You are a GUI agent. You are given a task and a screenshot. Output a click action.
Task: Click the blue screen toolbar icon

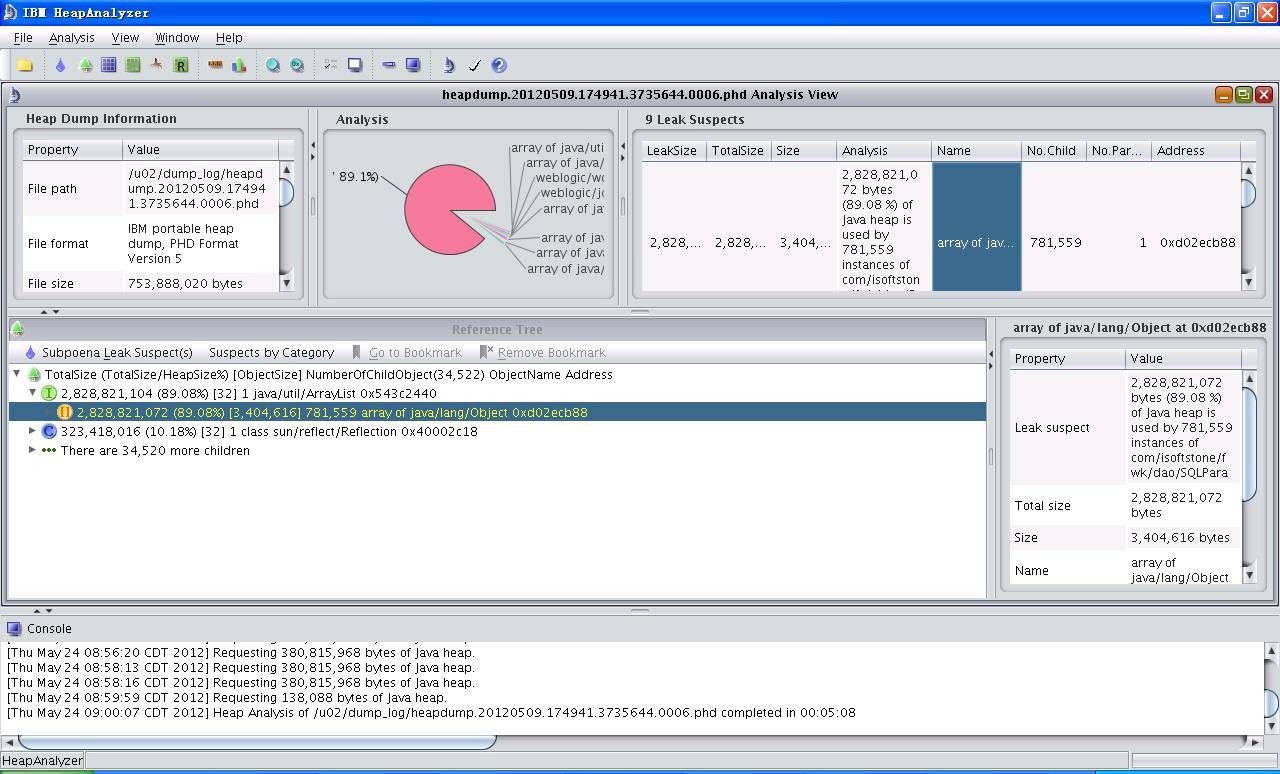413,65
